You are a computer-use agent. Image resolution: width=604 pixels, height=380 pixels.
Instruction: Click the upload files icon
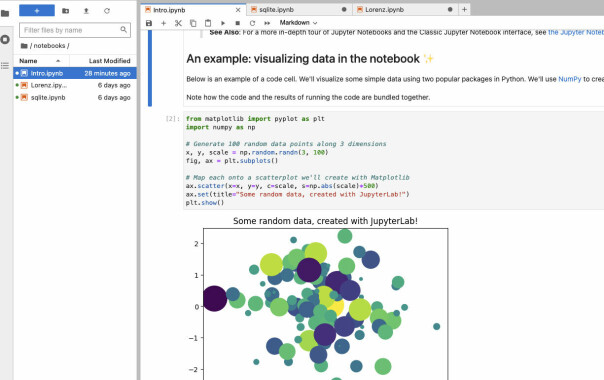coord(86,11)
